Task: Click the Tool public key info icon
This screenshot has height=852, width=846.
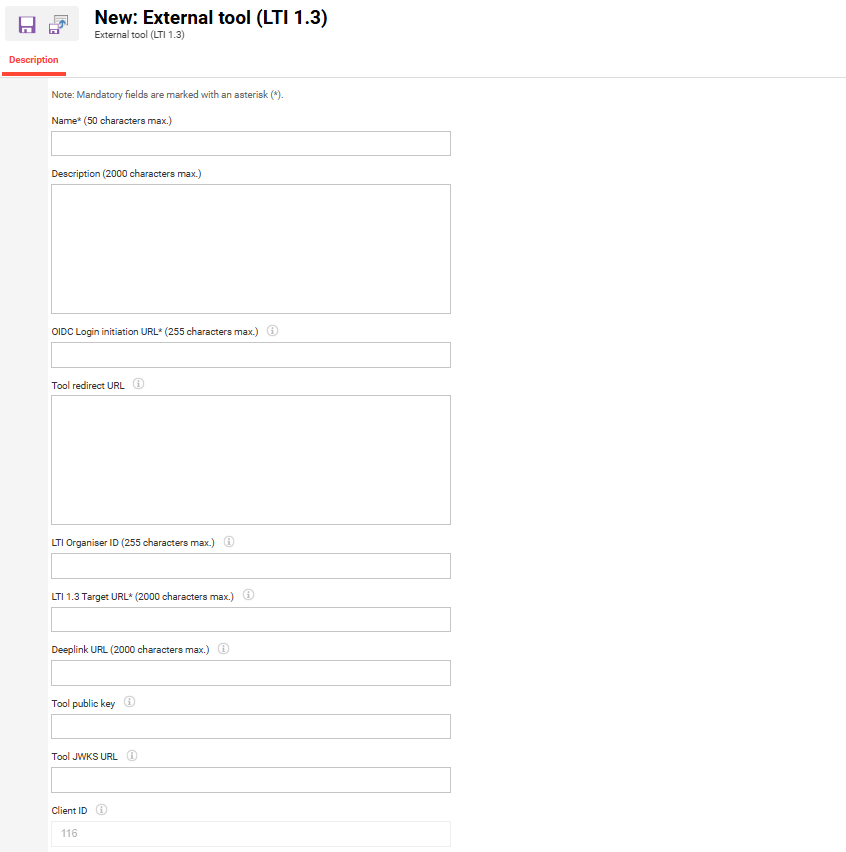Action: [x=129, y=702]
